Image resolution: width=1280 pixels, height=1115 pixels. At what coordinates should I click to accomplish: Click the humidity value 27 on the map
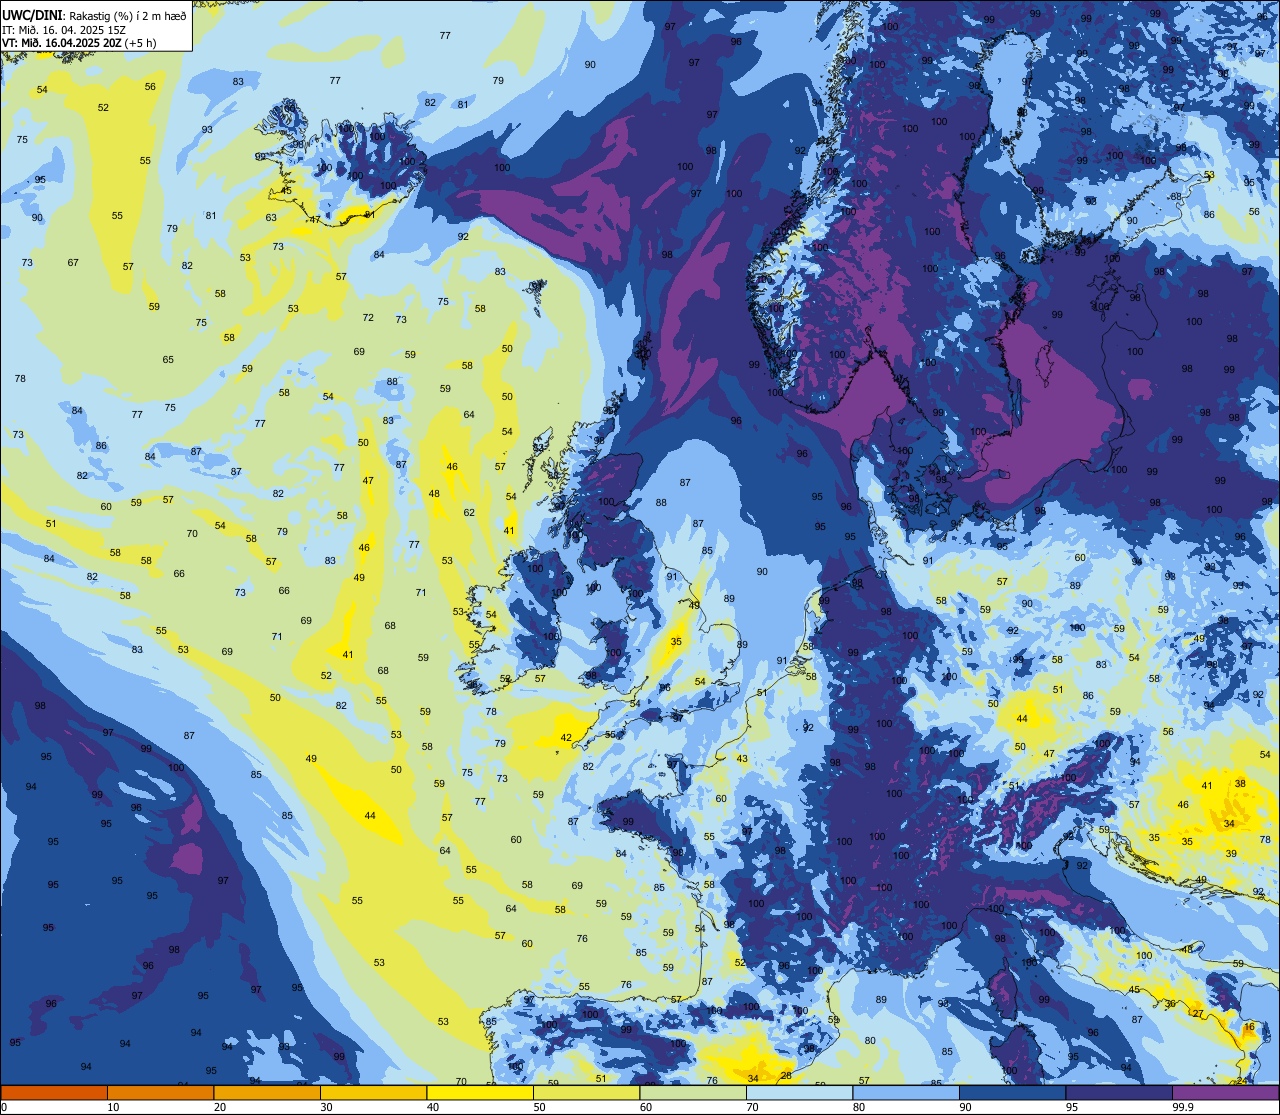coord(1198,1013)
